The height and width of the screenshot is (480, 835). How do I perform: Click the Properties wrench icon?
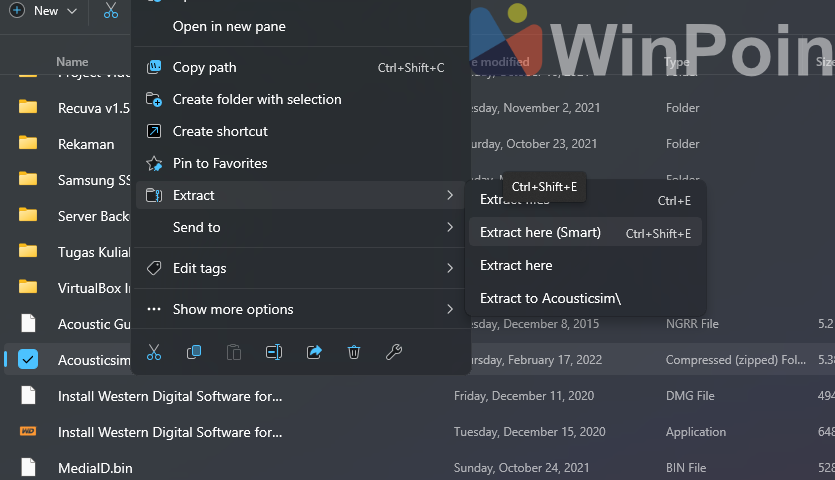(x=394, y=352)
